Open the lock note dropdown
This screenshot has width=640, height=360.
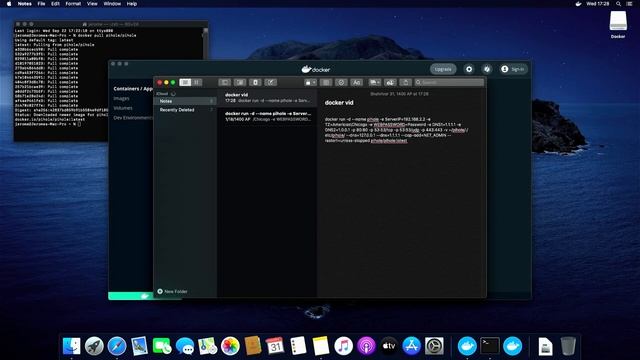(310, 82)
